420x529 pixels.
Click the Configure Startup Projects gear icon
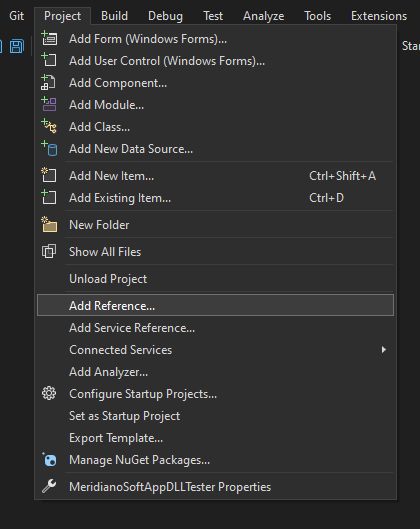[49, 393]
